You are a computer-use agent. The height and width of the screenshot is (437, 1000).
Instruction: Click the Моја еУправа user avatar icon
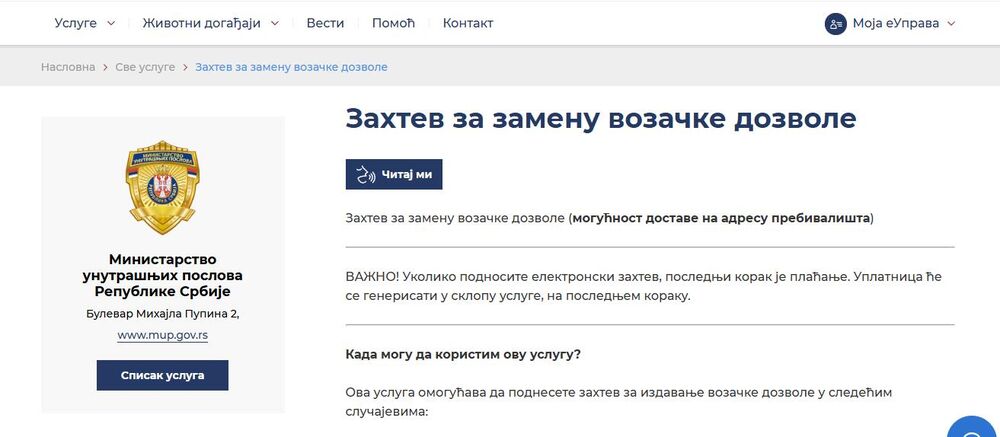click(835, 24)
